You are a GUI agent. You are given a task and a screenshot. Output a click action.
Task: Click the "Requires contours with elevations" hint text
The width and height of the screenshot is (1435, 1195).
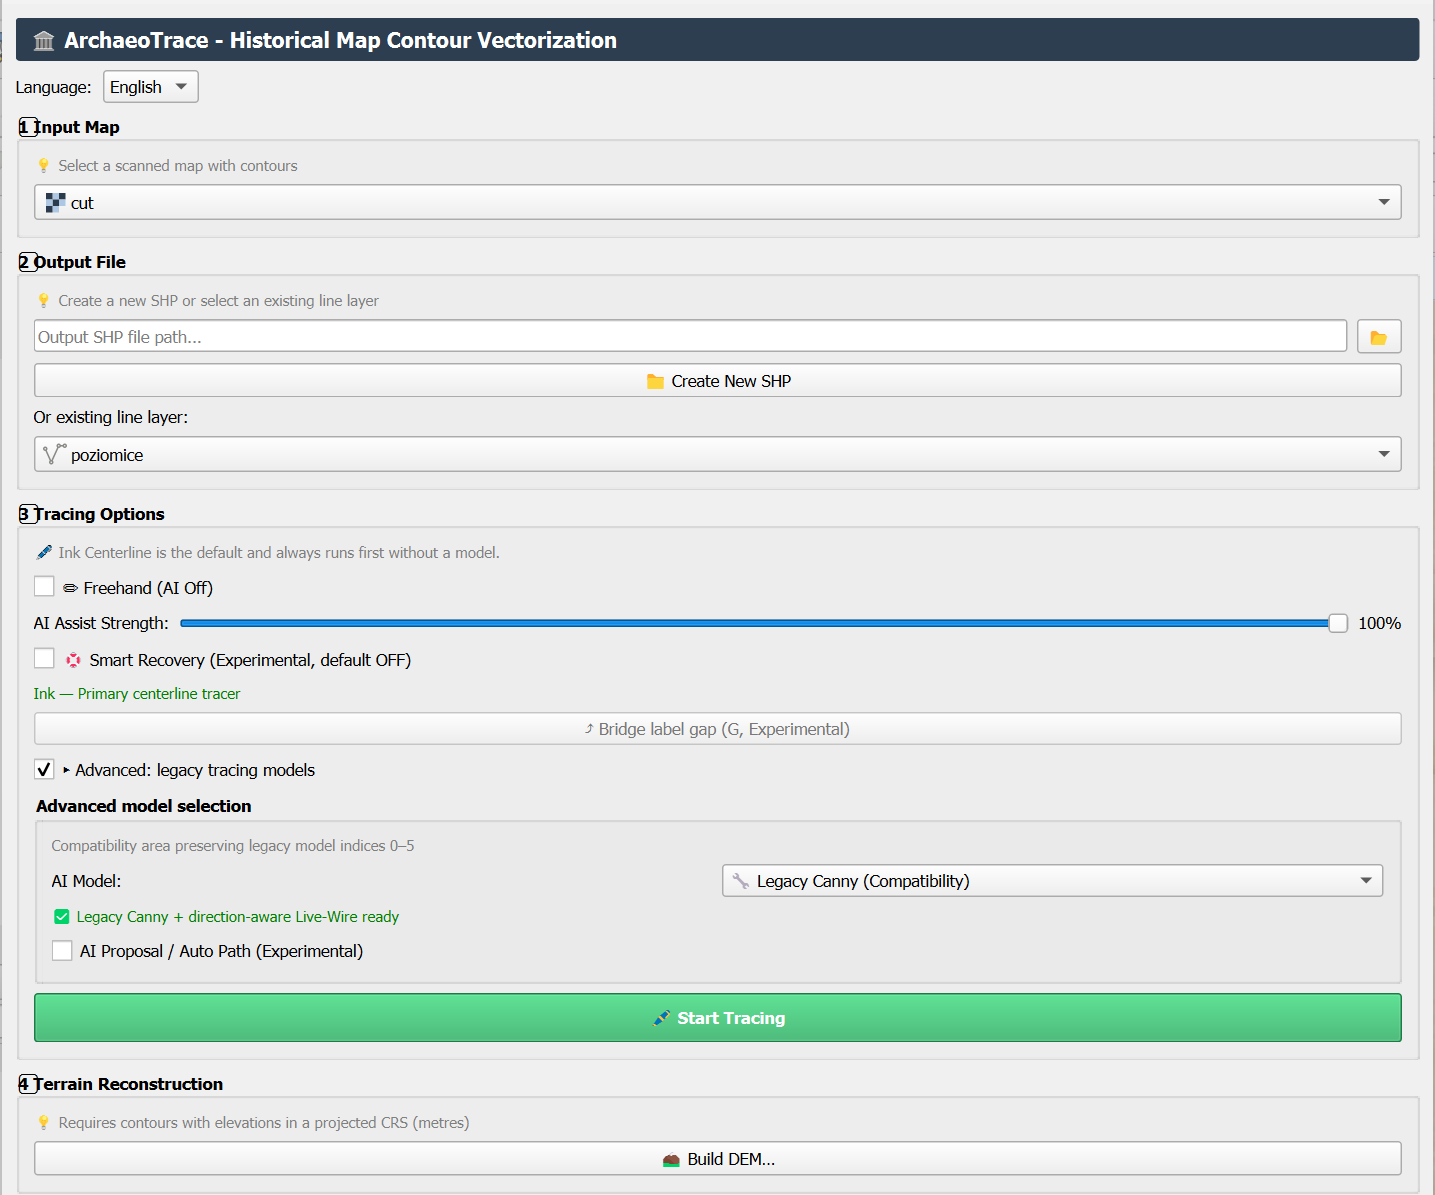pyautogui.click(x=264, y=1123)
